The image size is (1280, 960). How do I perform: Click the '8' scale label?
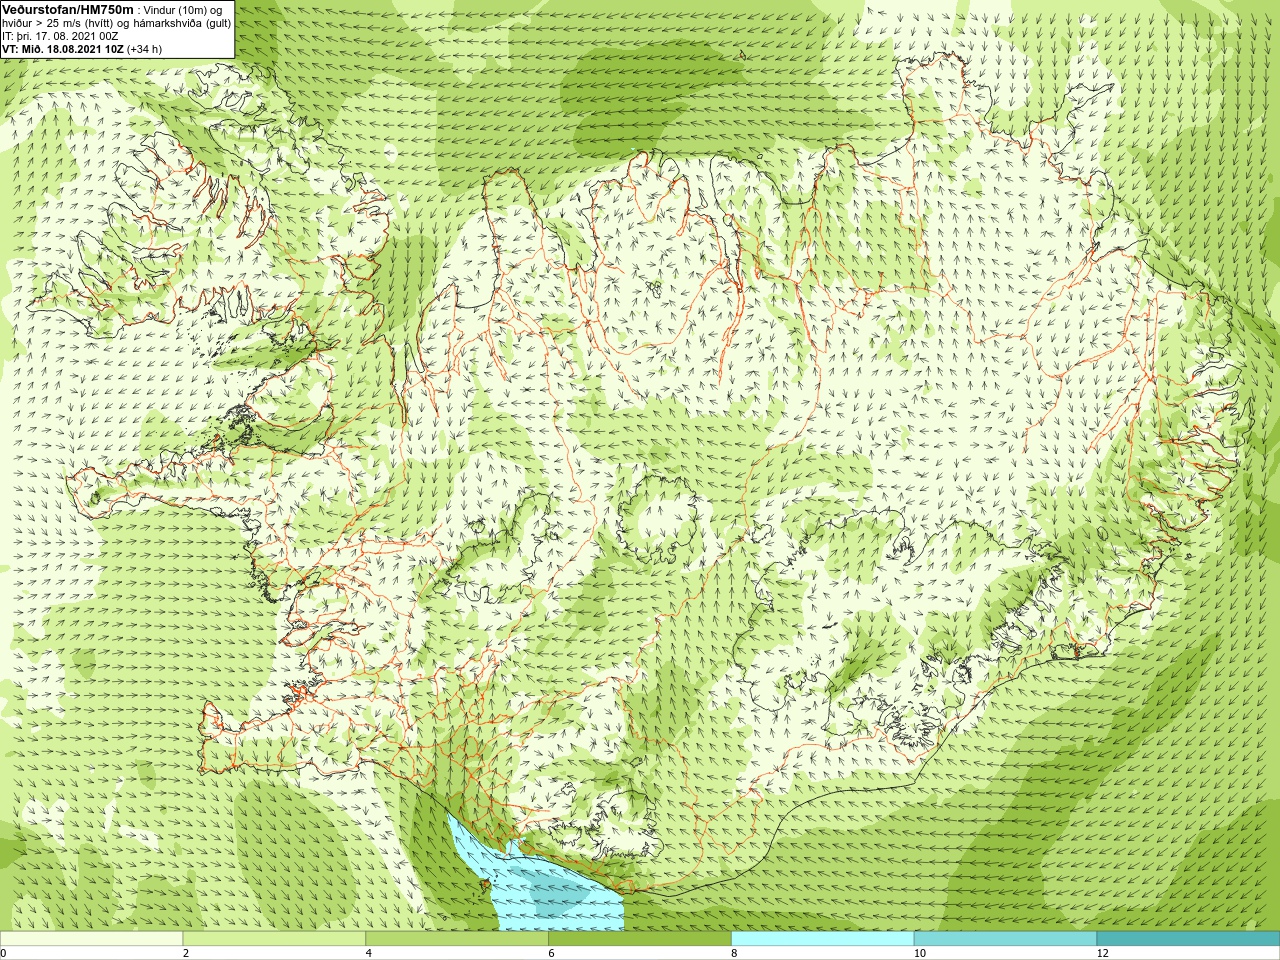click(734, 953)
